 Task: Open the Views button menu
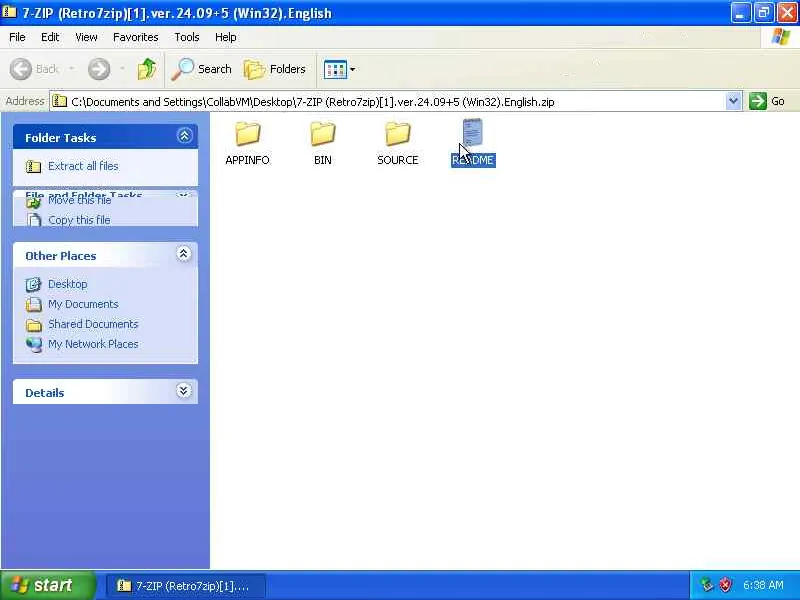pos(339,69)
